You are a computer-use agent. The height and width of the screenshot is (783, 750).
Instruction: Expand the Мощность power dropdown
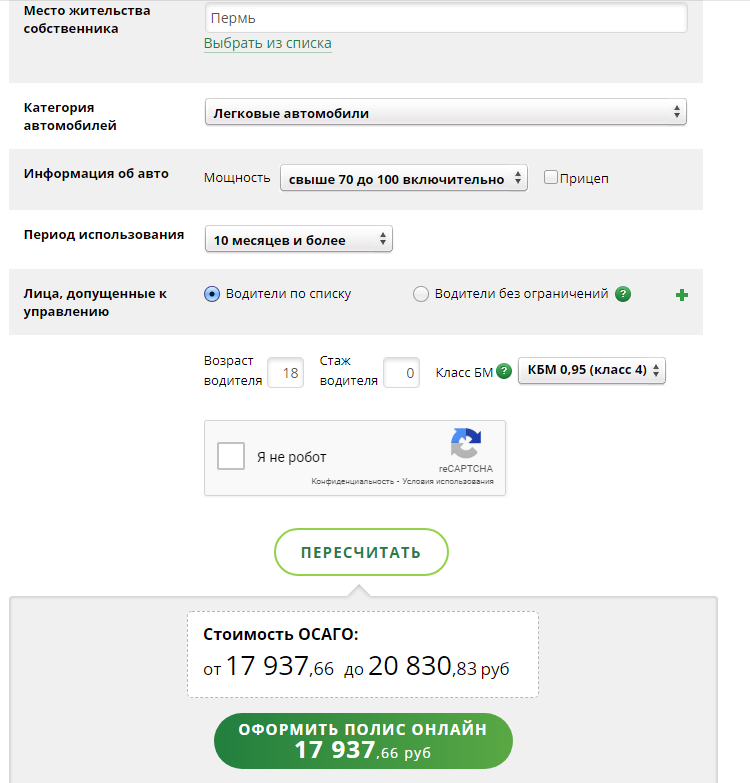pos(403,178)
